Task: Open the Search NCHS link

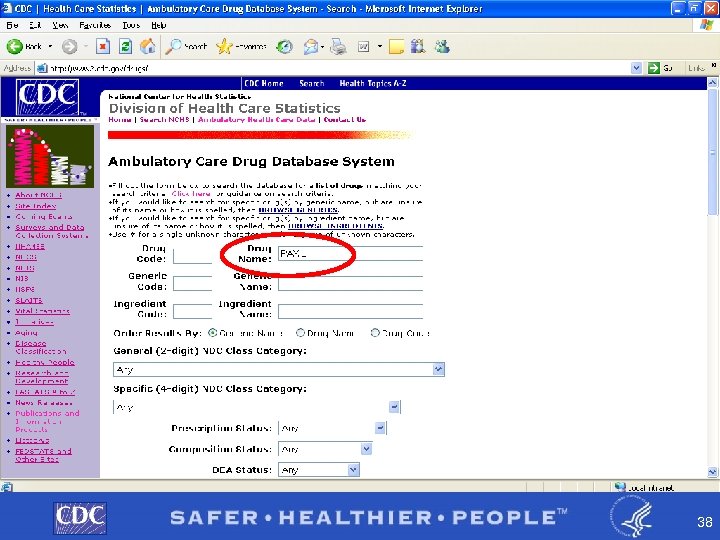Action: (x=164, y=119)
